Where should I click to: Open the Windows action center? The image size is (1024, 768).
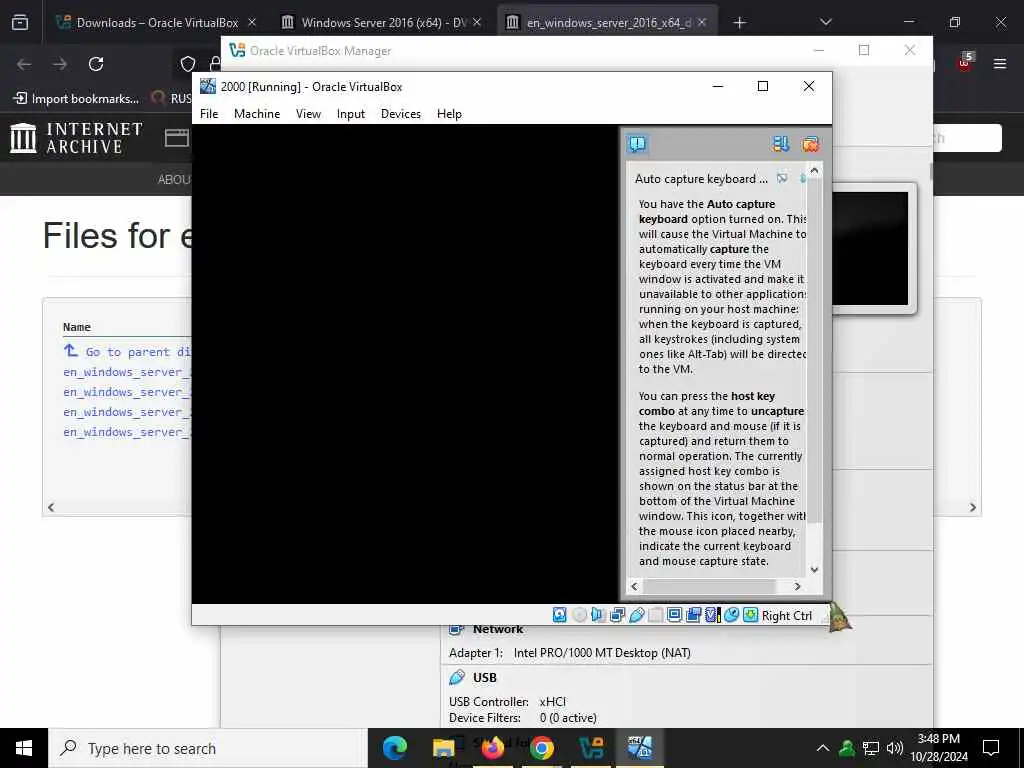(991, 748)
